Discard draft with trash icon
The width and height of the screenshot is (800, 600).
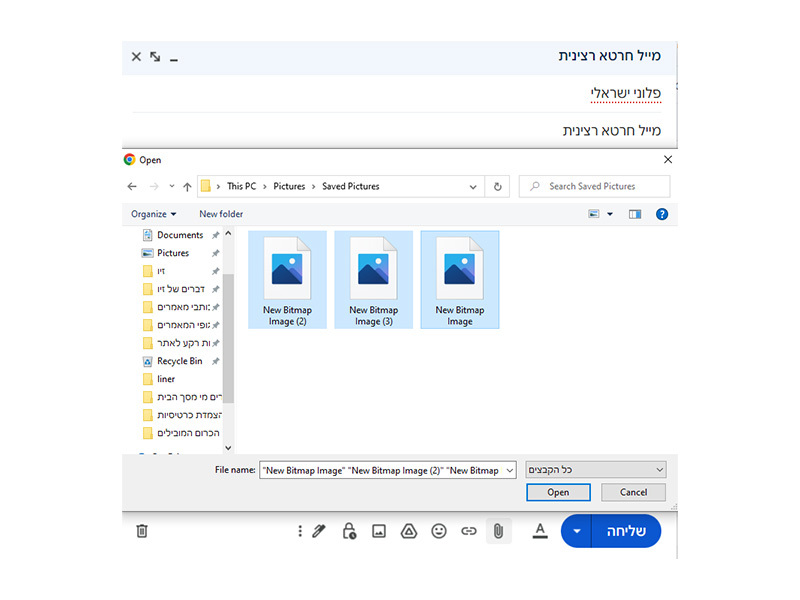pos(142,531)
